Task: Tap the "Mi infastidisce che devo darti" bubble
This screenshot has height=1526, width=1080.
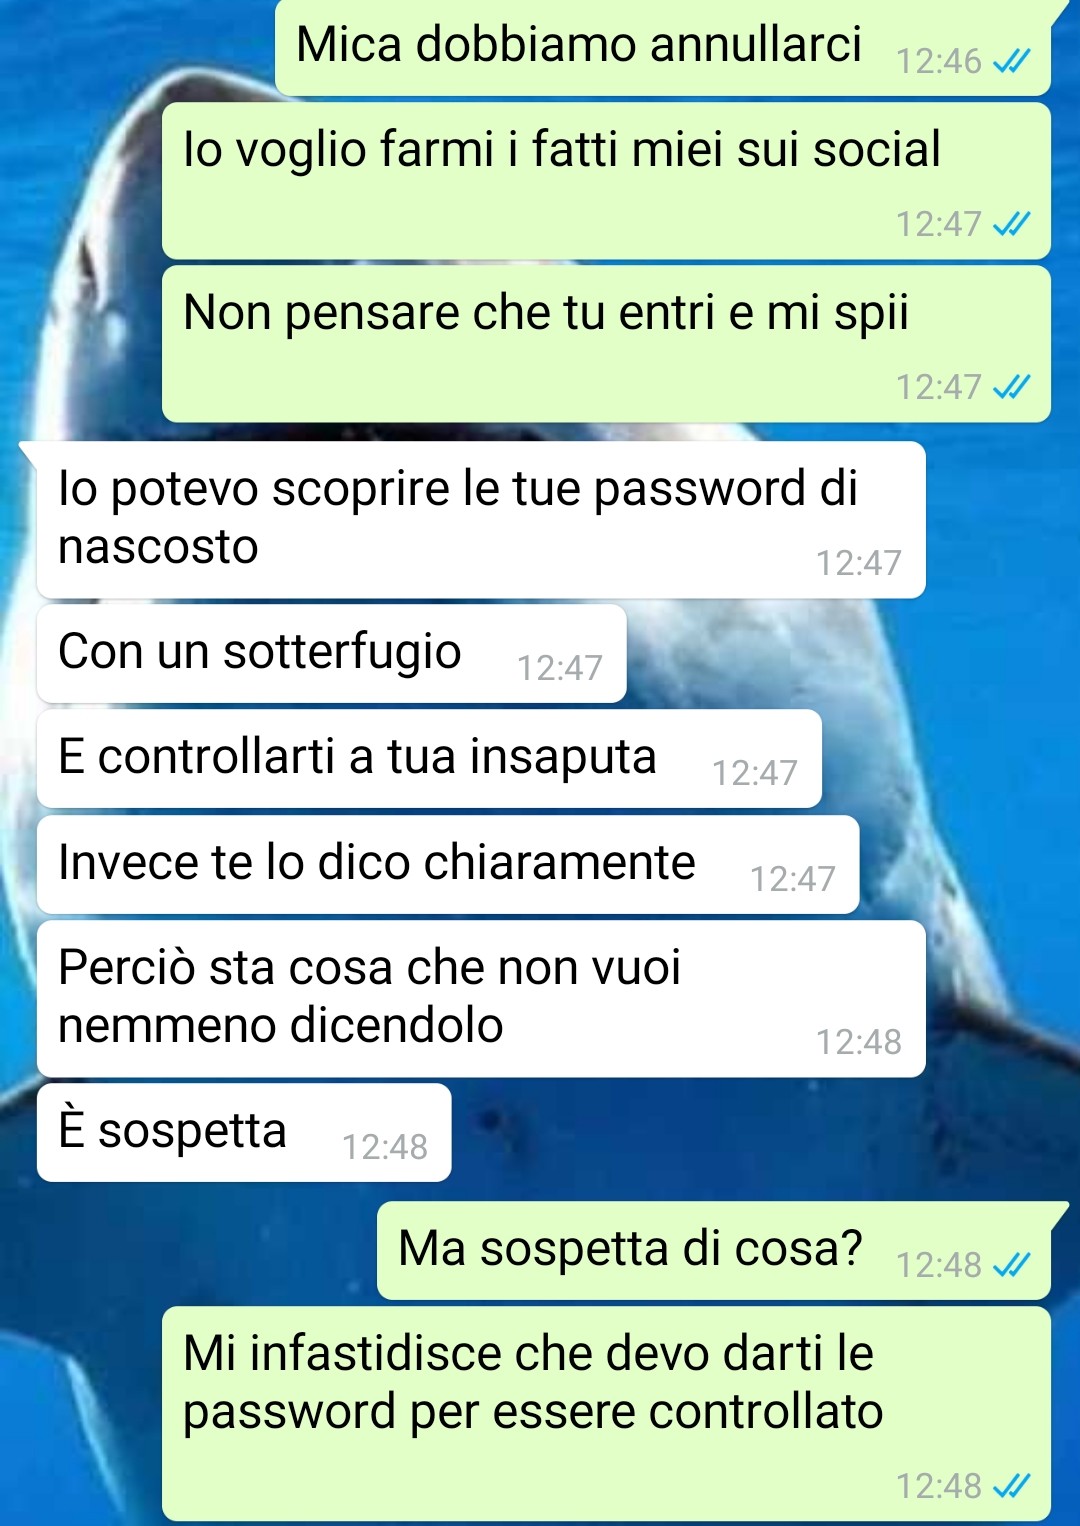Action: coord(606,1414)
